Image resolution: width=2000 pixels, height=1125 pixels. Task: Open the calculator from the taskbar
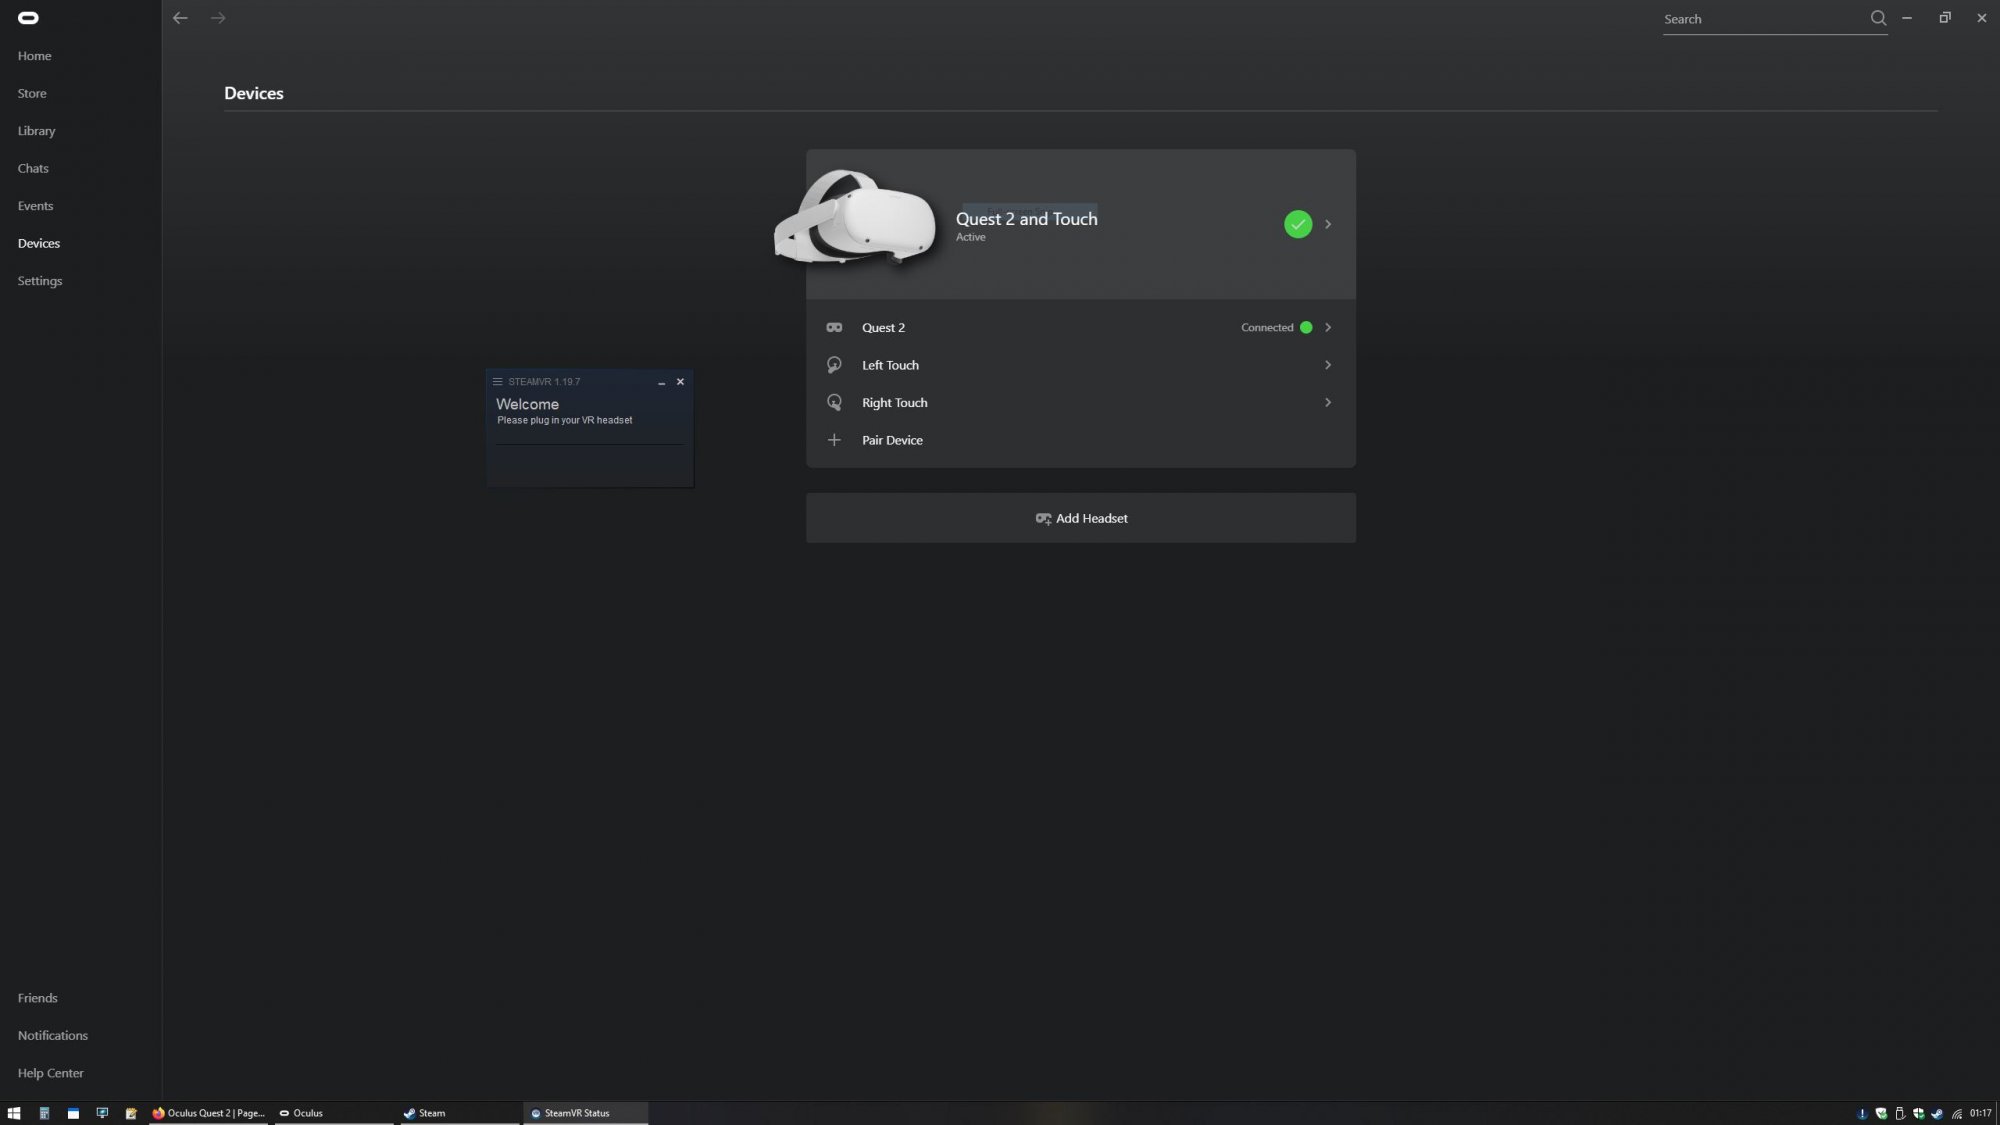tap(44, 1113)
